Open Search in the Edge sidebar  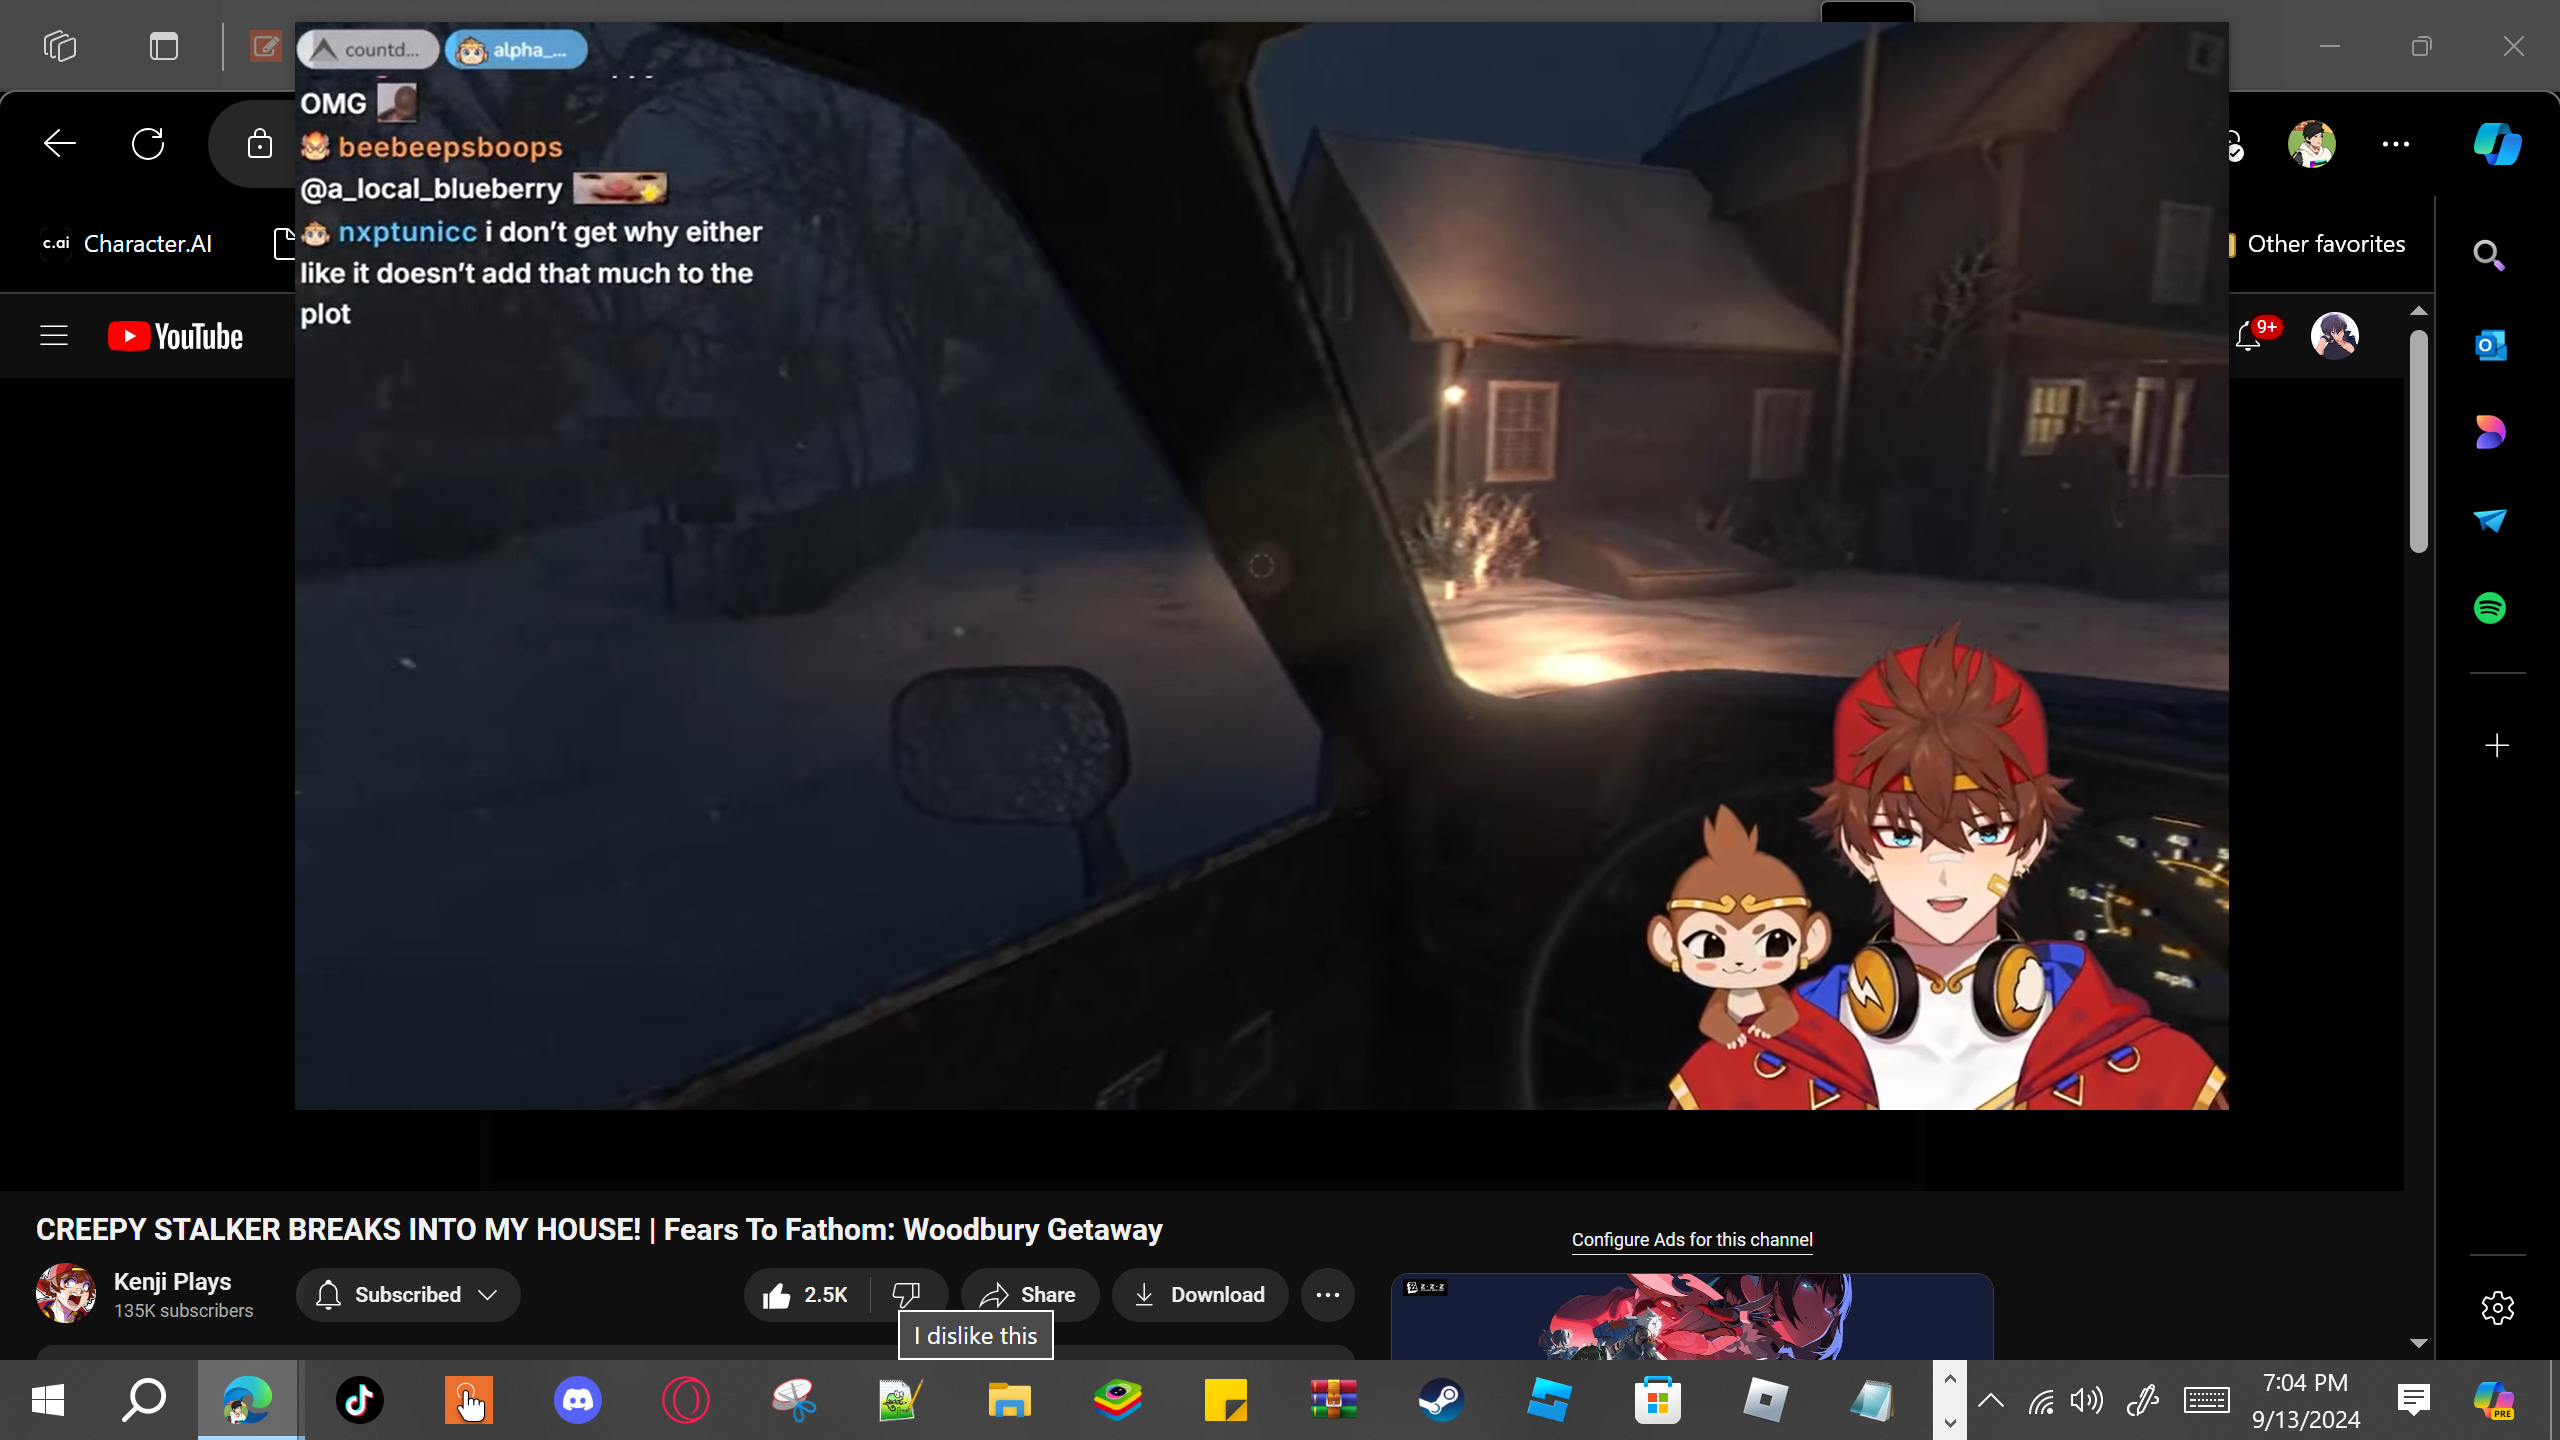click(2489, 256)
